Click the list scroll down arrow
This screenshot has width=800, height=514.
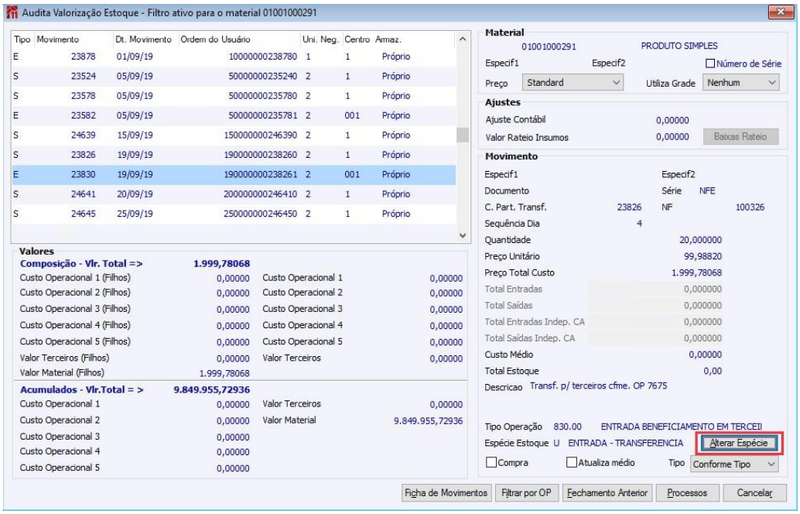point(462,235)
